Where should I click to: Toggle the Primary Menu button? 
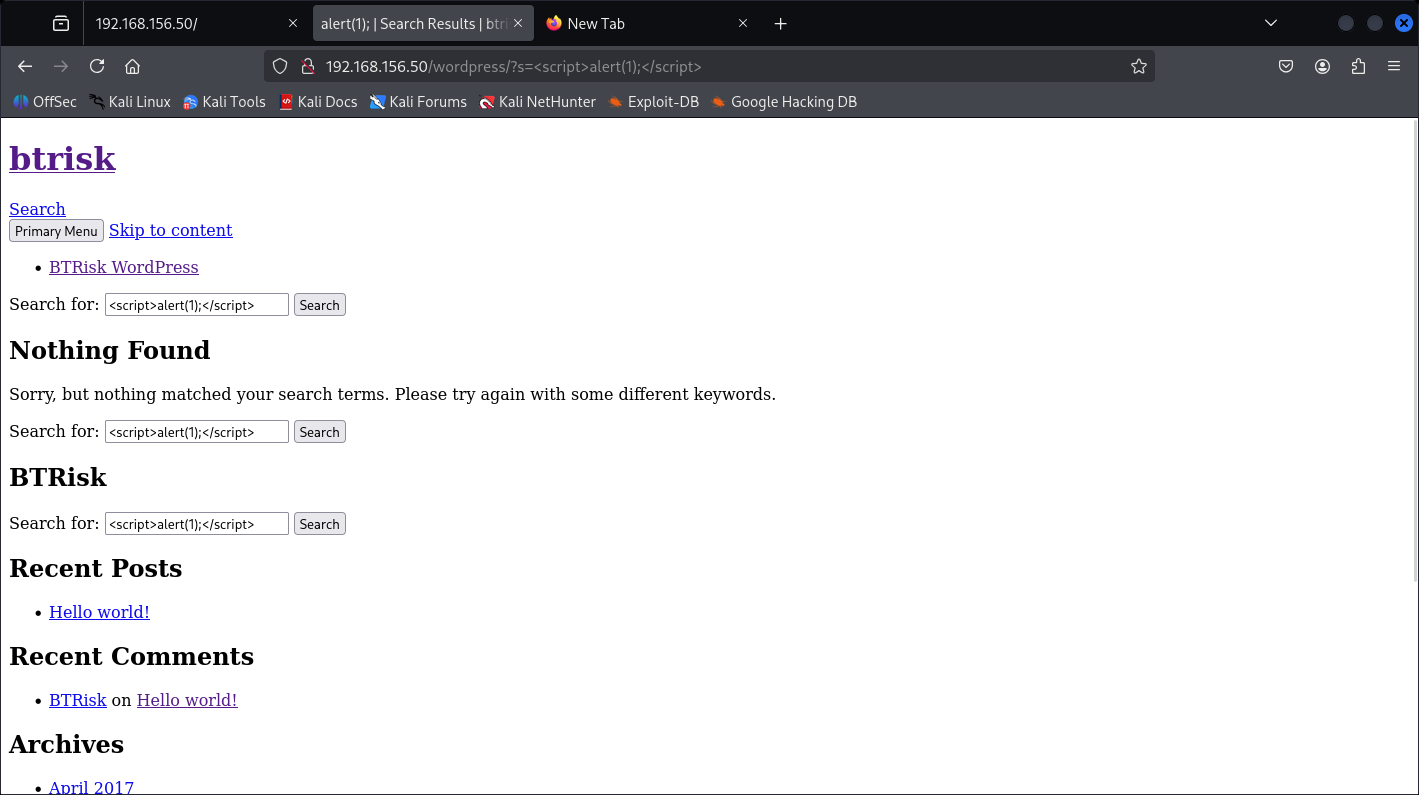click(x=56, y=231)
